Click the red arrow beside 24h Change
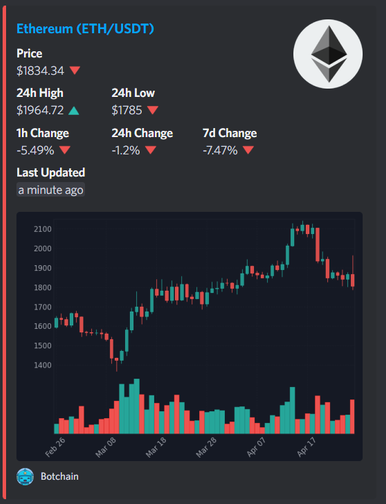Image resolution: width=386 pixels, height=504 pixels. [150, 150]
